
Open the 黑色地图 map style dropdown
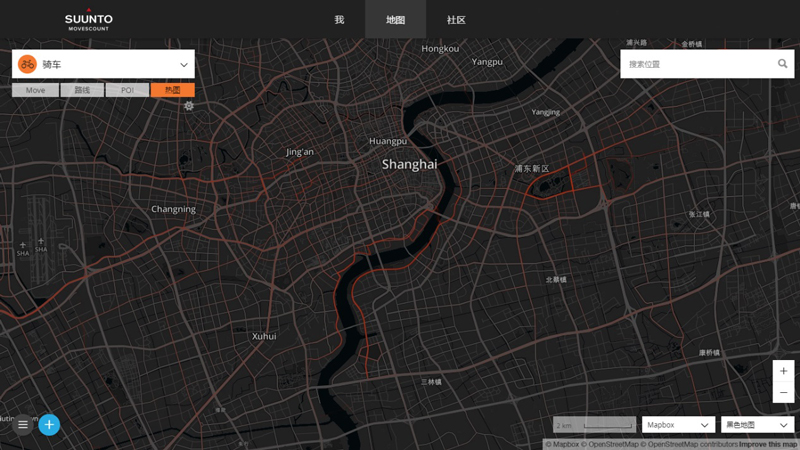click(x=757, y=425)
